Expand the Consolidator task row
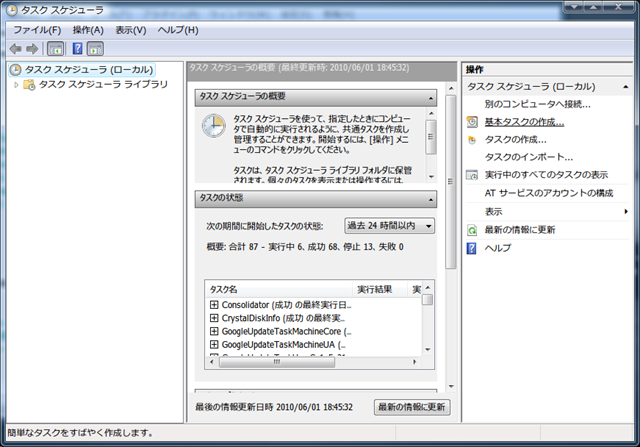This screenshot has width=640, height=447. click(x=214, y=305)
